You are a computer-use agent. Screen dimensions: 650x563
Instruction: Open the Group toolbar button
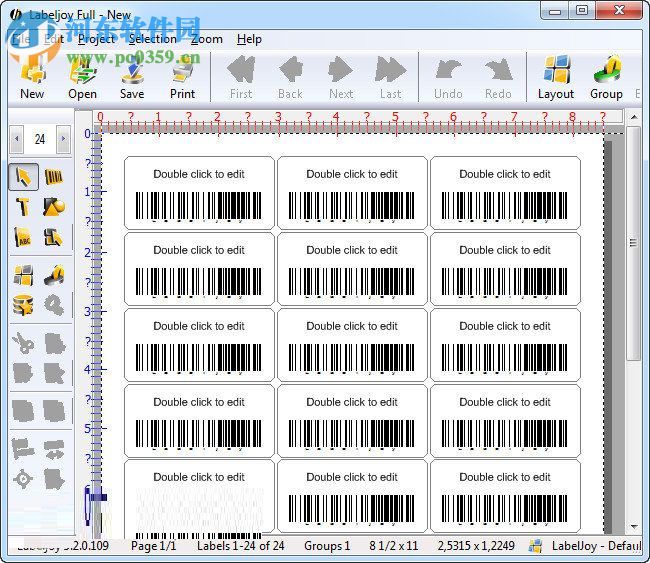pyautogui.click(x=606, y=78)
